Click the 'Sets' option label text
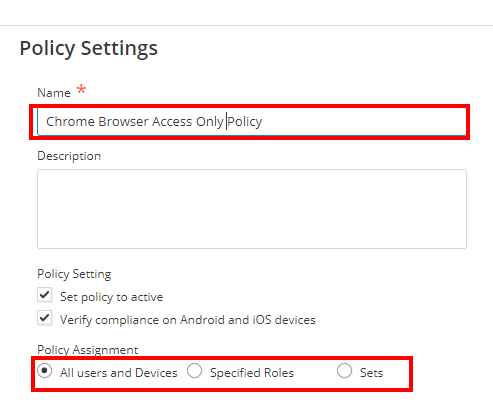The image size is (493, 408). tap(371, 373)
